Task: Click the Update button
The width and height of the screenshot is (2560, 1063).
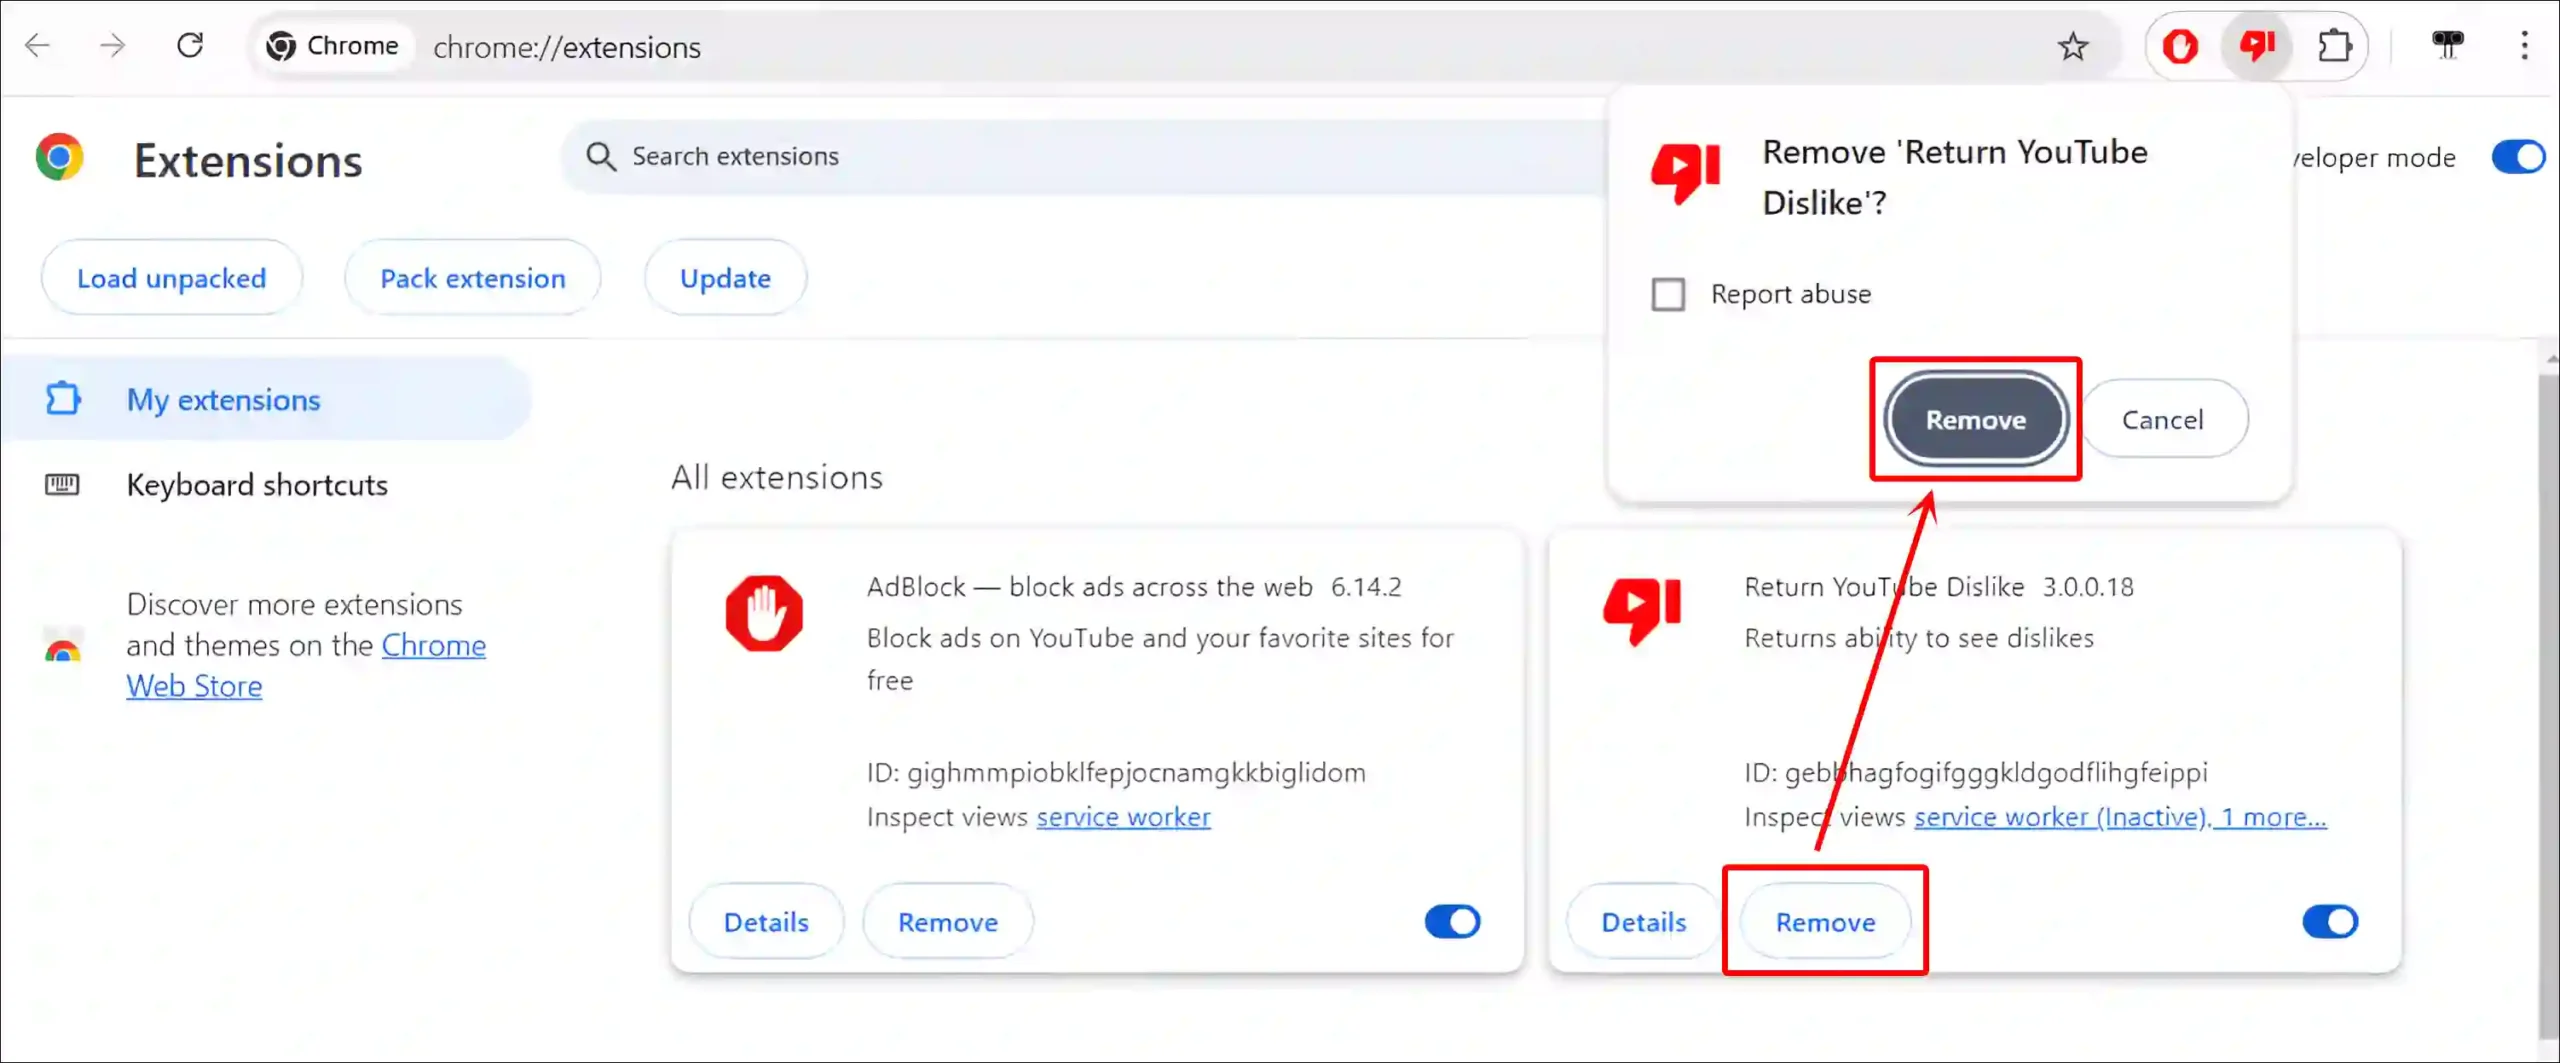Action: click(x=725, y=278)
